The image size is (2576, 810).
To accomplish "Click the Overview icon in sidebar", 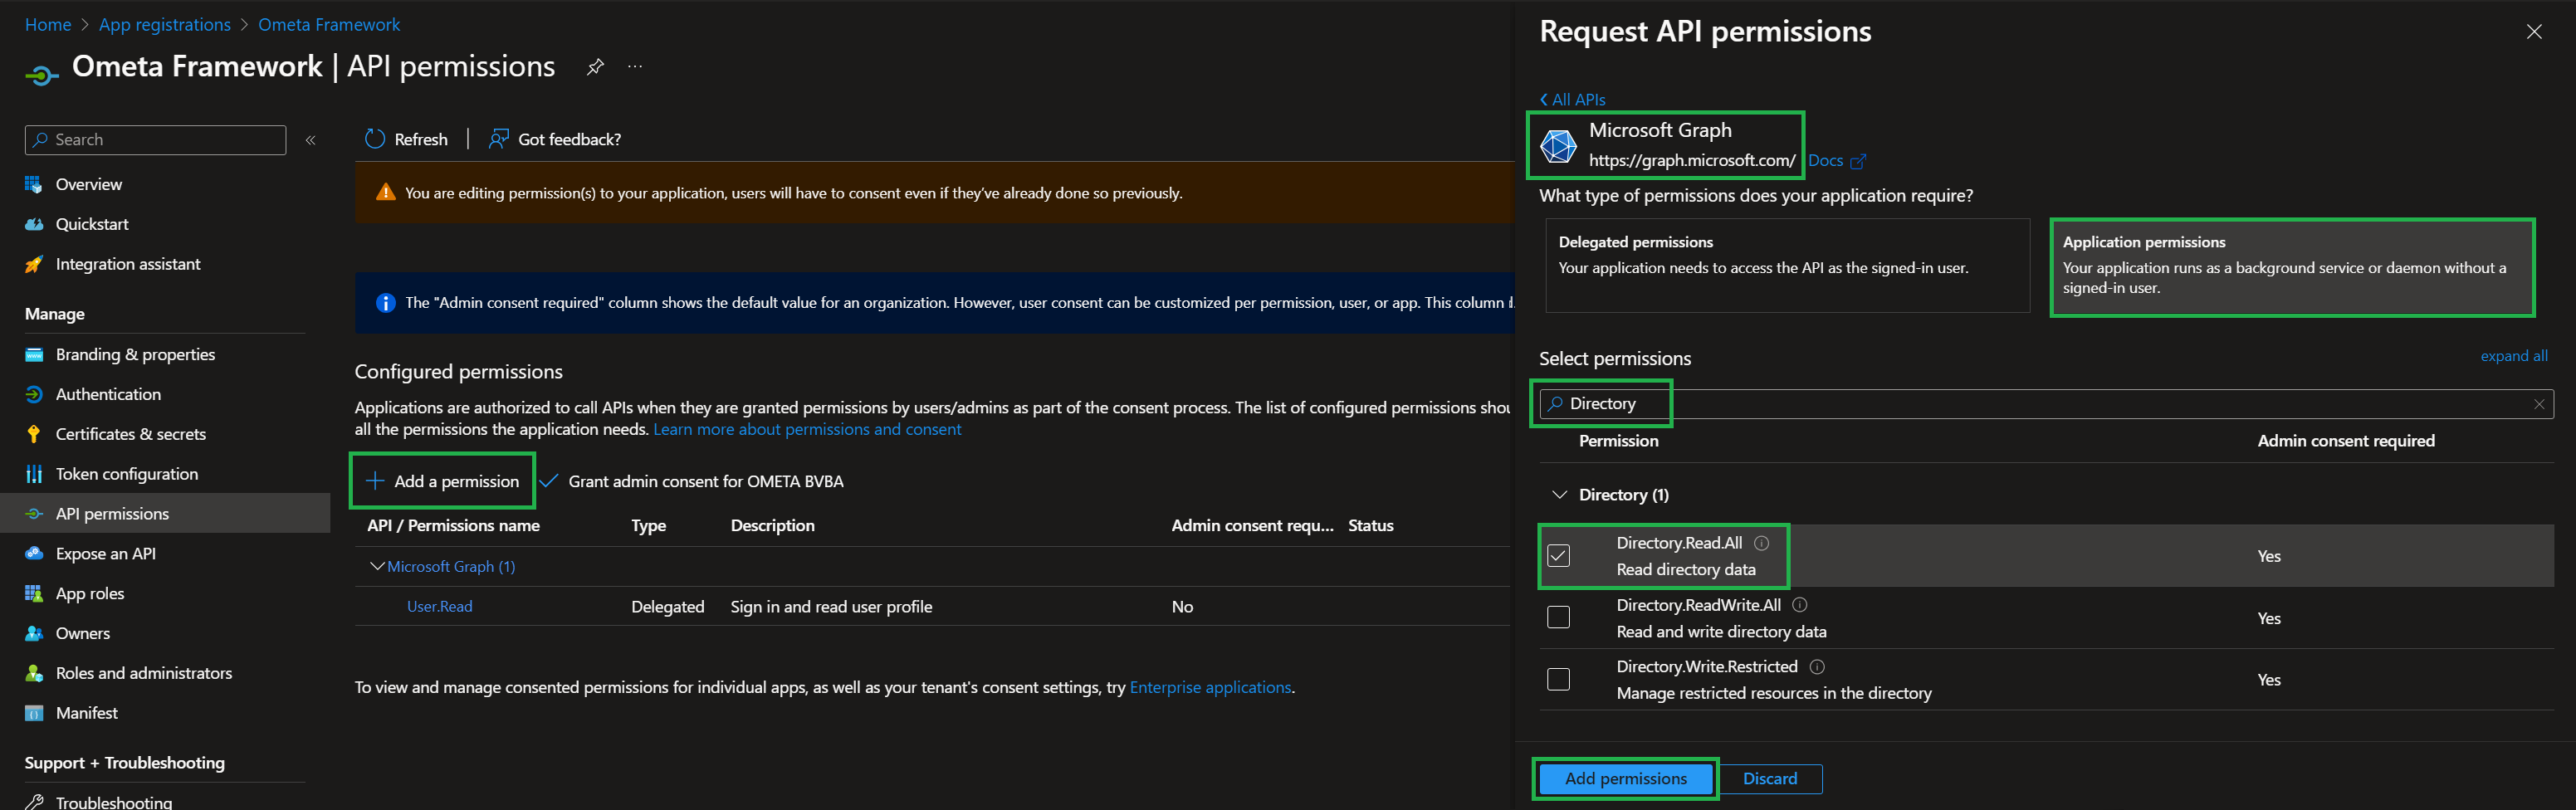I will 34,184.
